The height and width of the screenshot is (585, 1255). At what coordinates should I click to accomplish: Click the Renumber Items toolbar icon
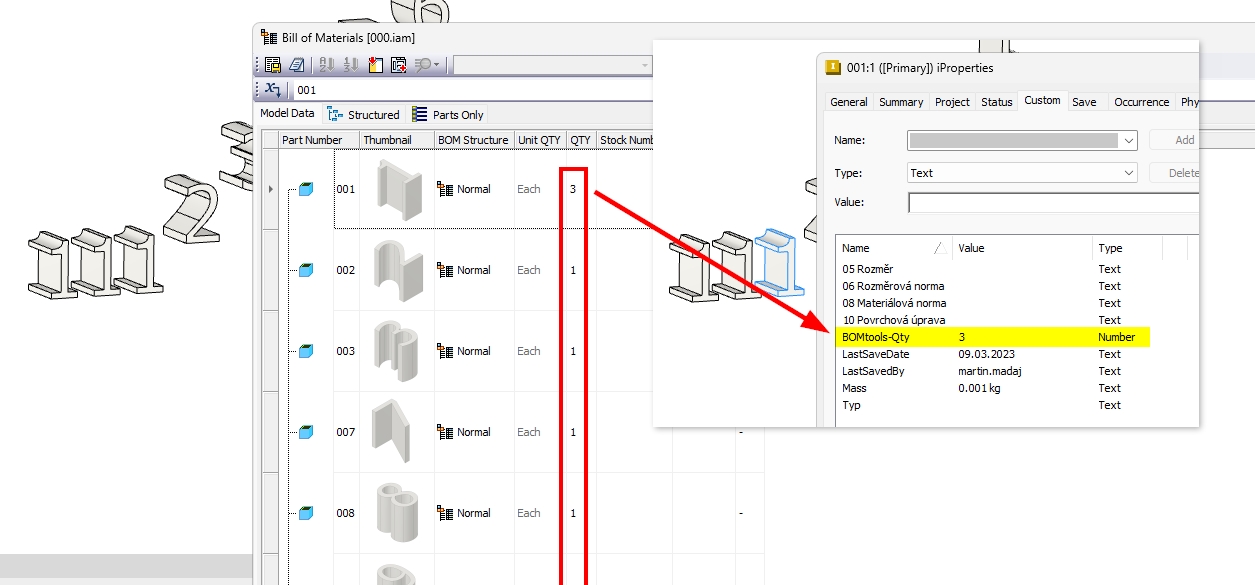351,65
